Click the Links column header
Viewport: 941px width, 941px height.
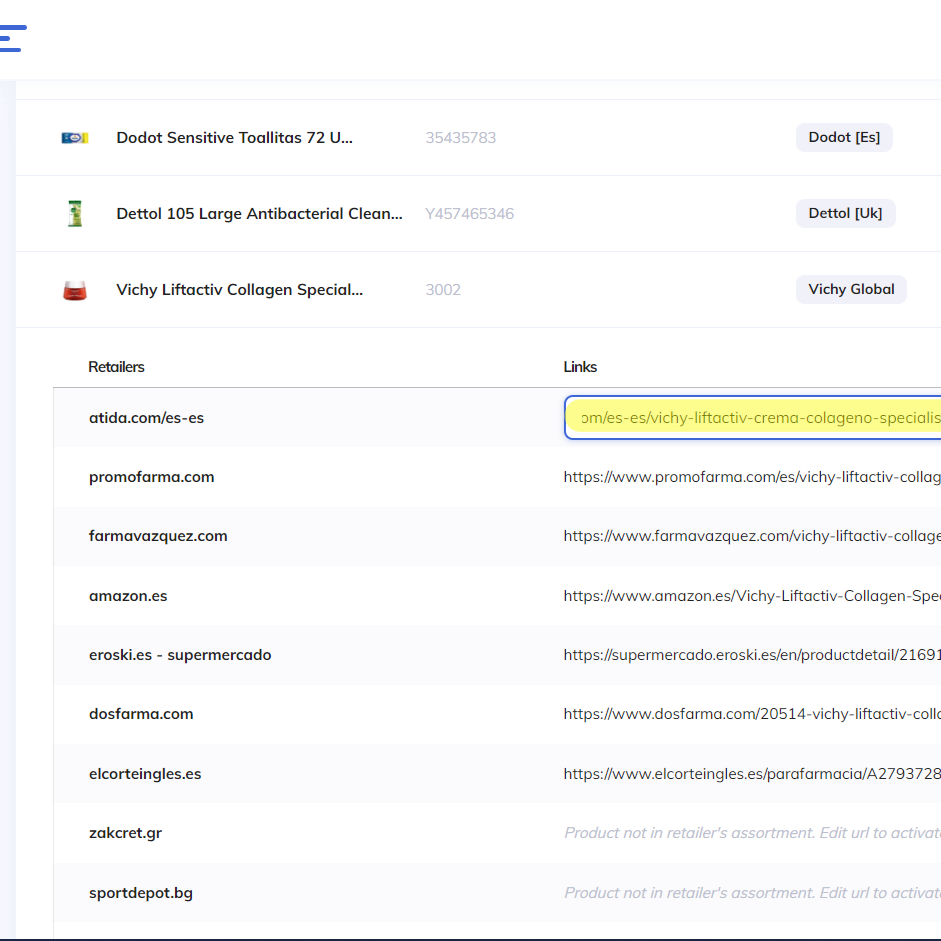tap(580, 367)
